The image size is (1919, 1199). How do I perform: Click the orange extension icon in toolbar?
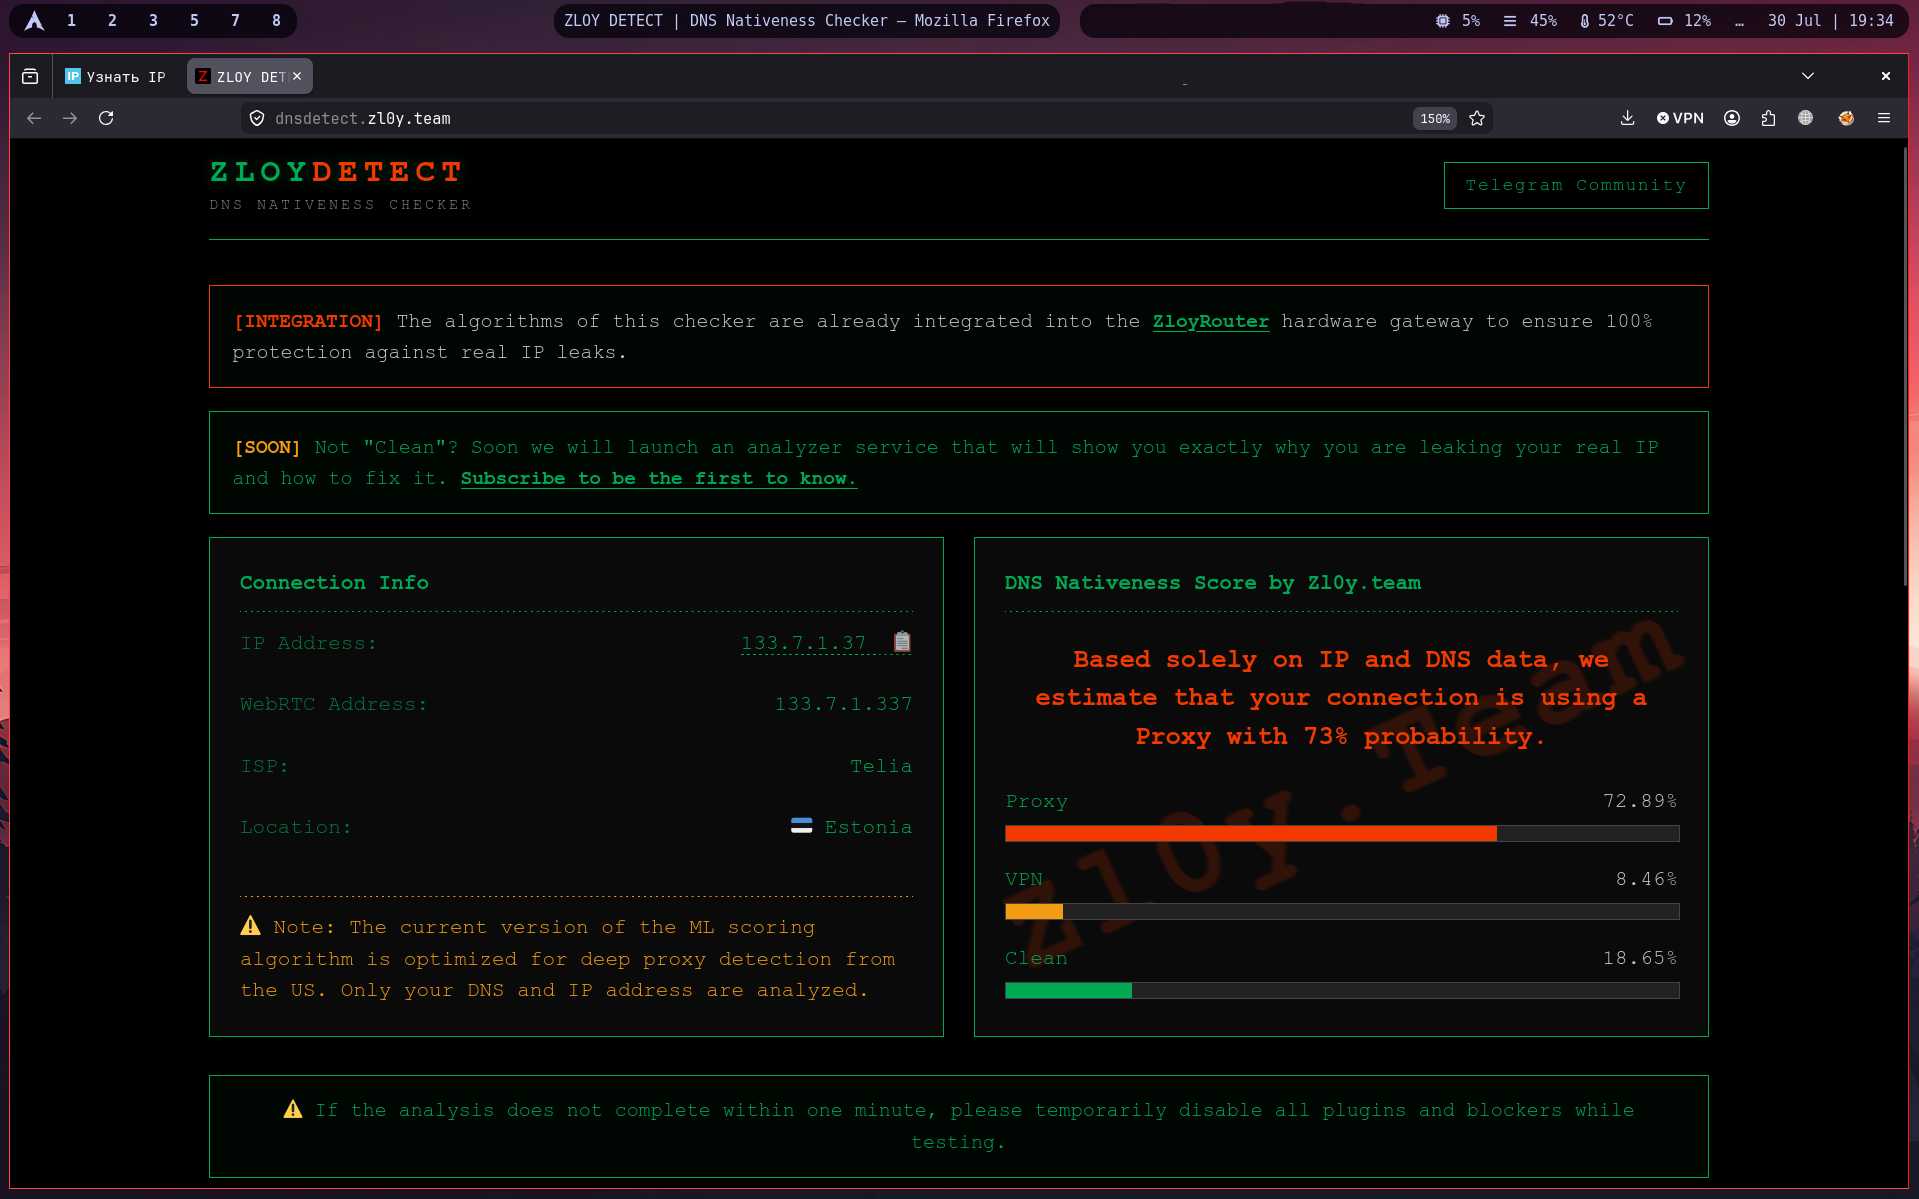click(1846, 118)
